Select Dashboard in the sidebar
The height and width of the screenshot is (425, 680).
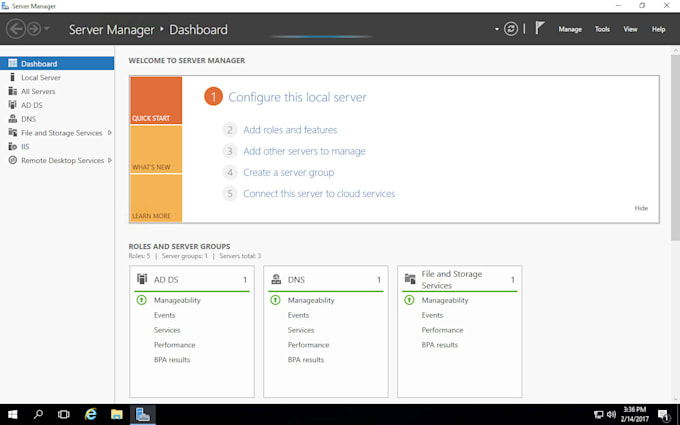57,63
